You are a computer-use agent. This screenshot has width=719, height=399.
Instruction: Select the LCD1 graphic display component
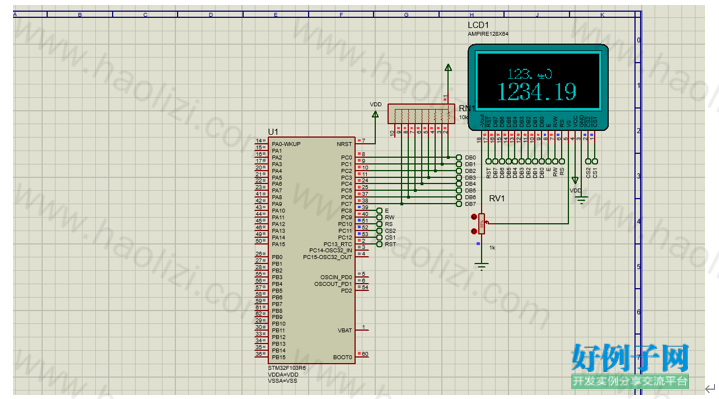(x=538, y=87)
